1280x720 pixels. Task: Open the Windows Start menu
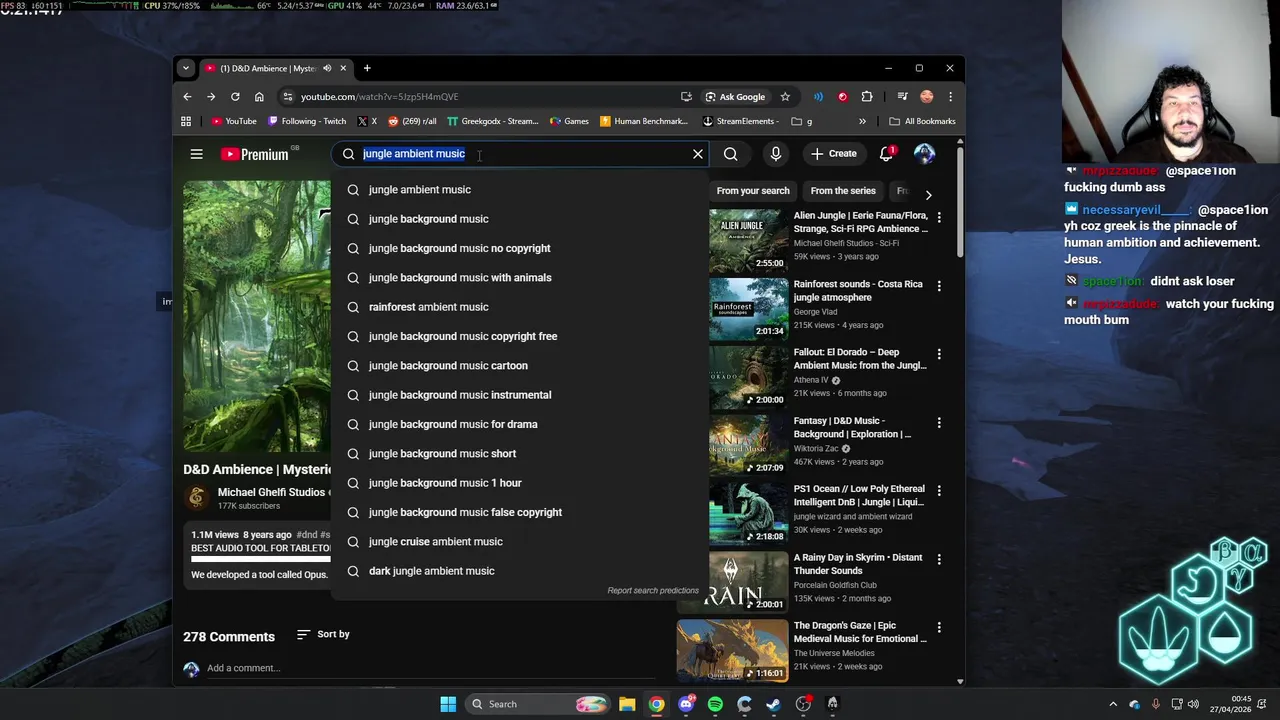pos(448,704)
